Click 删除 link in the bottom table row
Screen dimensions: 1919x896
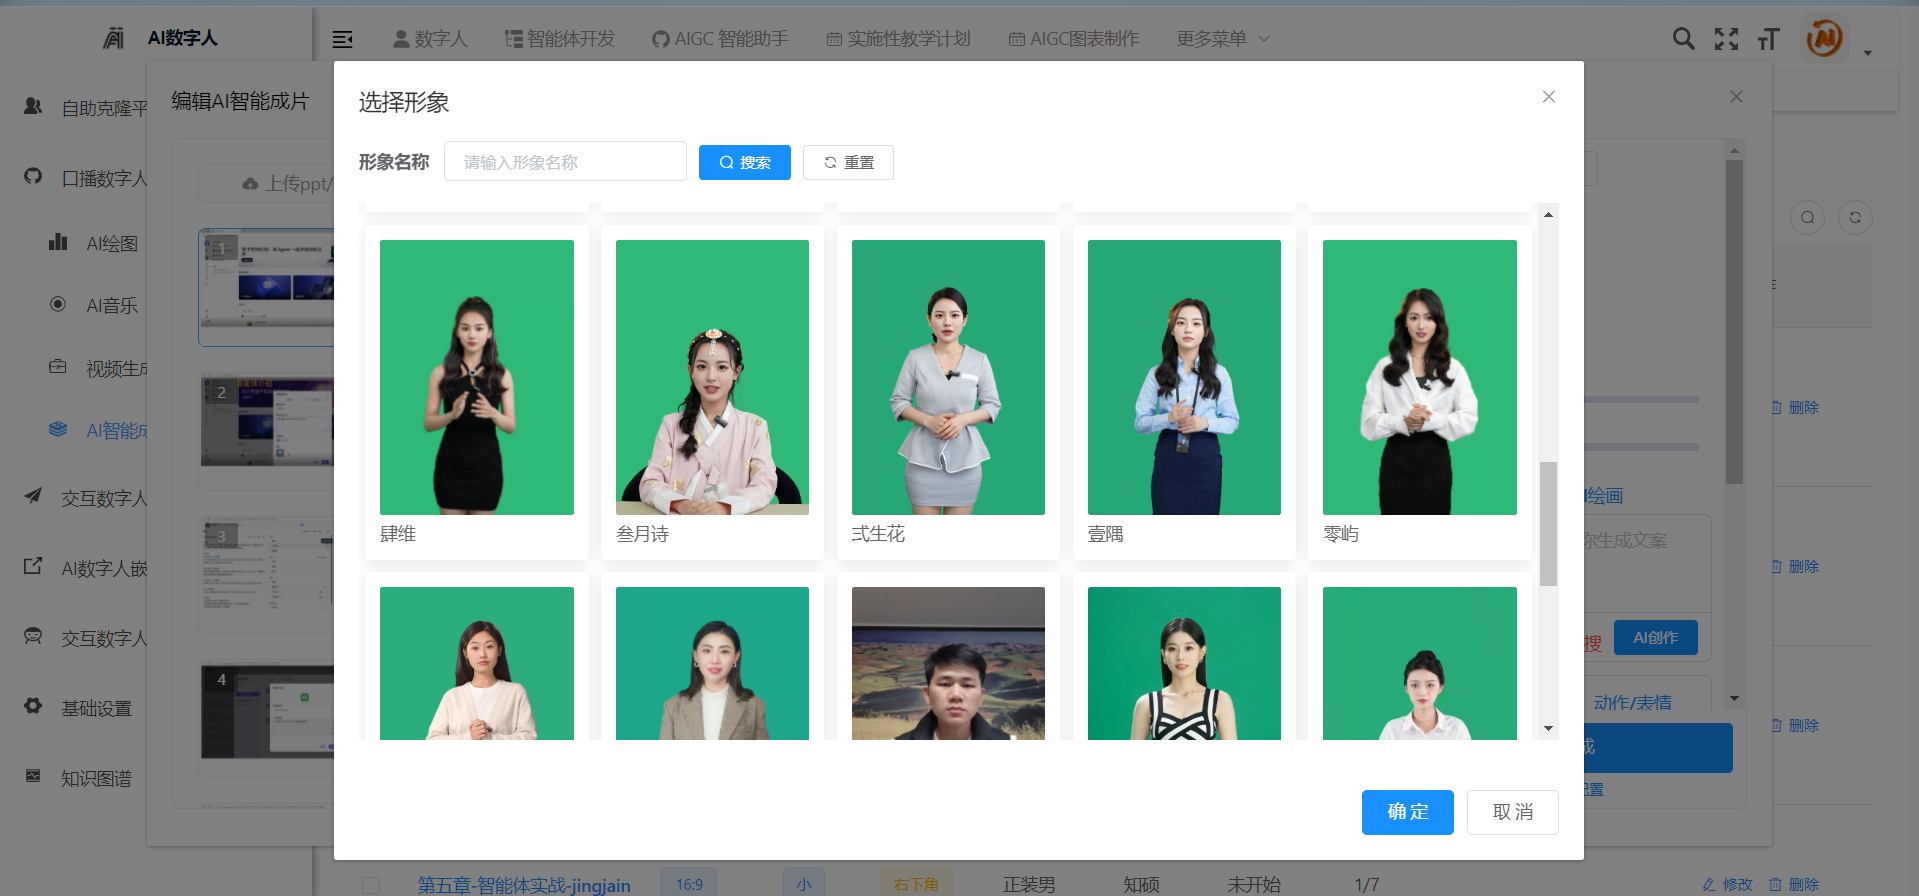point(1794,885)
